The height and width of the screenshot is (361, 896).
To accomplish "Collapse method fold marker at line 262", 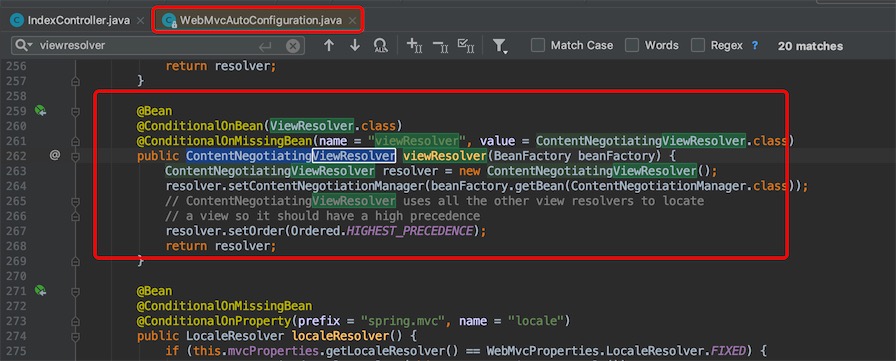I will [75, 156].
